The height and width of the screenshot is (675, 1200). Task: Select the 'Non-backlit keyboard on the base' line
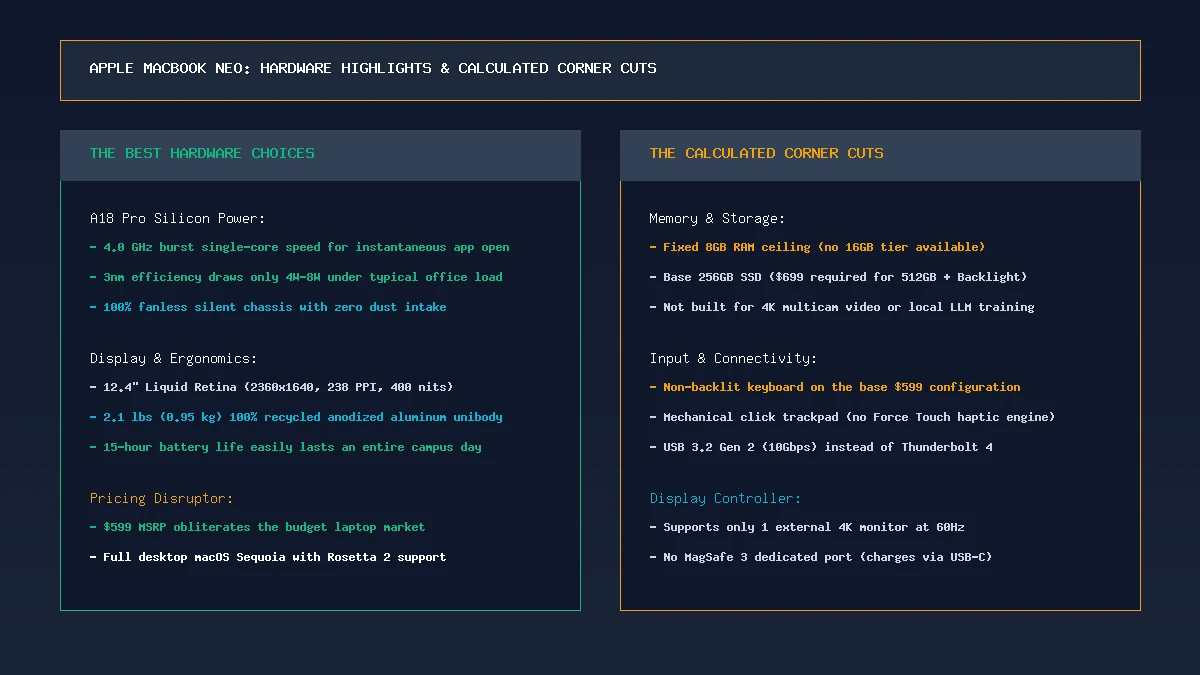(x=835, y=387)
